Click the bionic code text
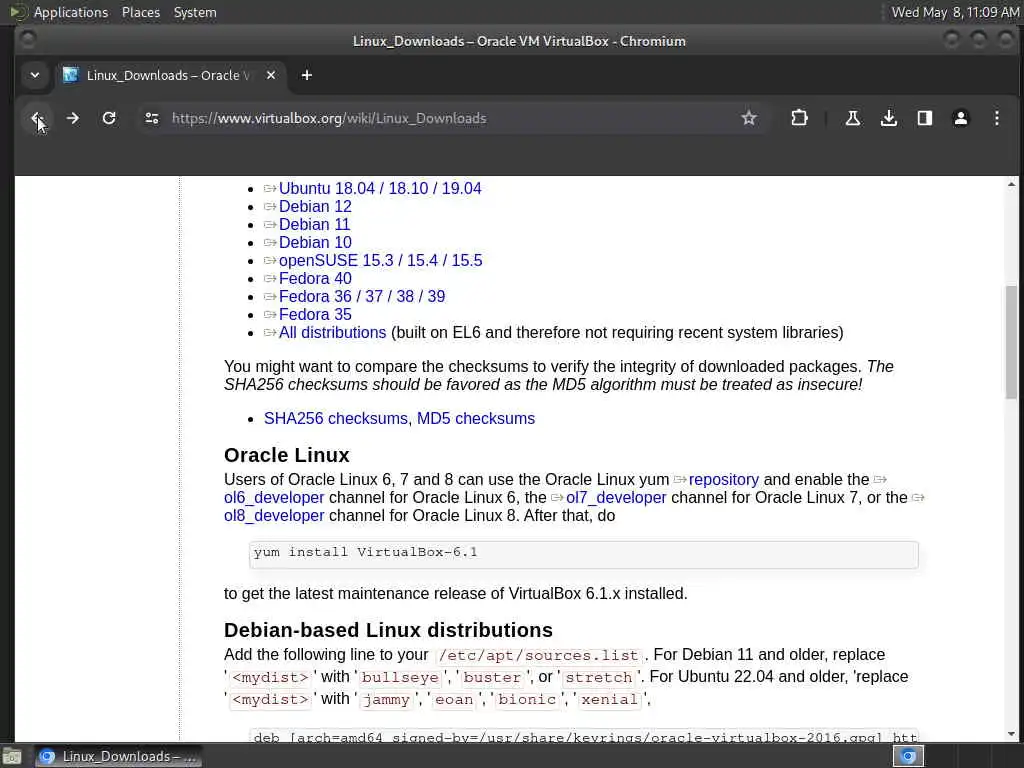The width and height of the screenshot is (1024, 768). click(526, 699)
